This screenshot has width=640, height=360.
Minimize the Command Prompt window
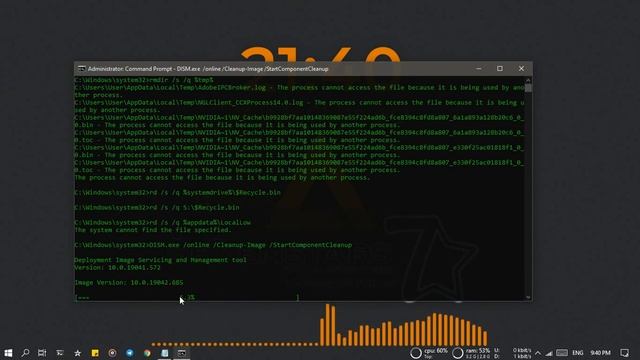click(x=479, y=69)
